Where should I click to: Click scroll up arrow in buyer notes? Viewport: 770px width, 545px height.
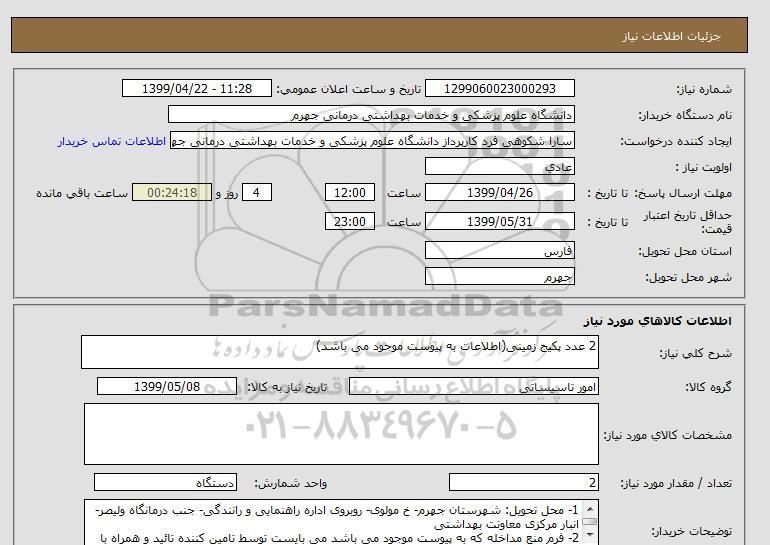pos(590,508)
